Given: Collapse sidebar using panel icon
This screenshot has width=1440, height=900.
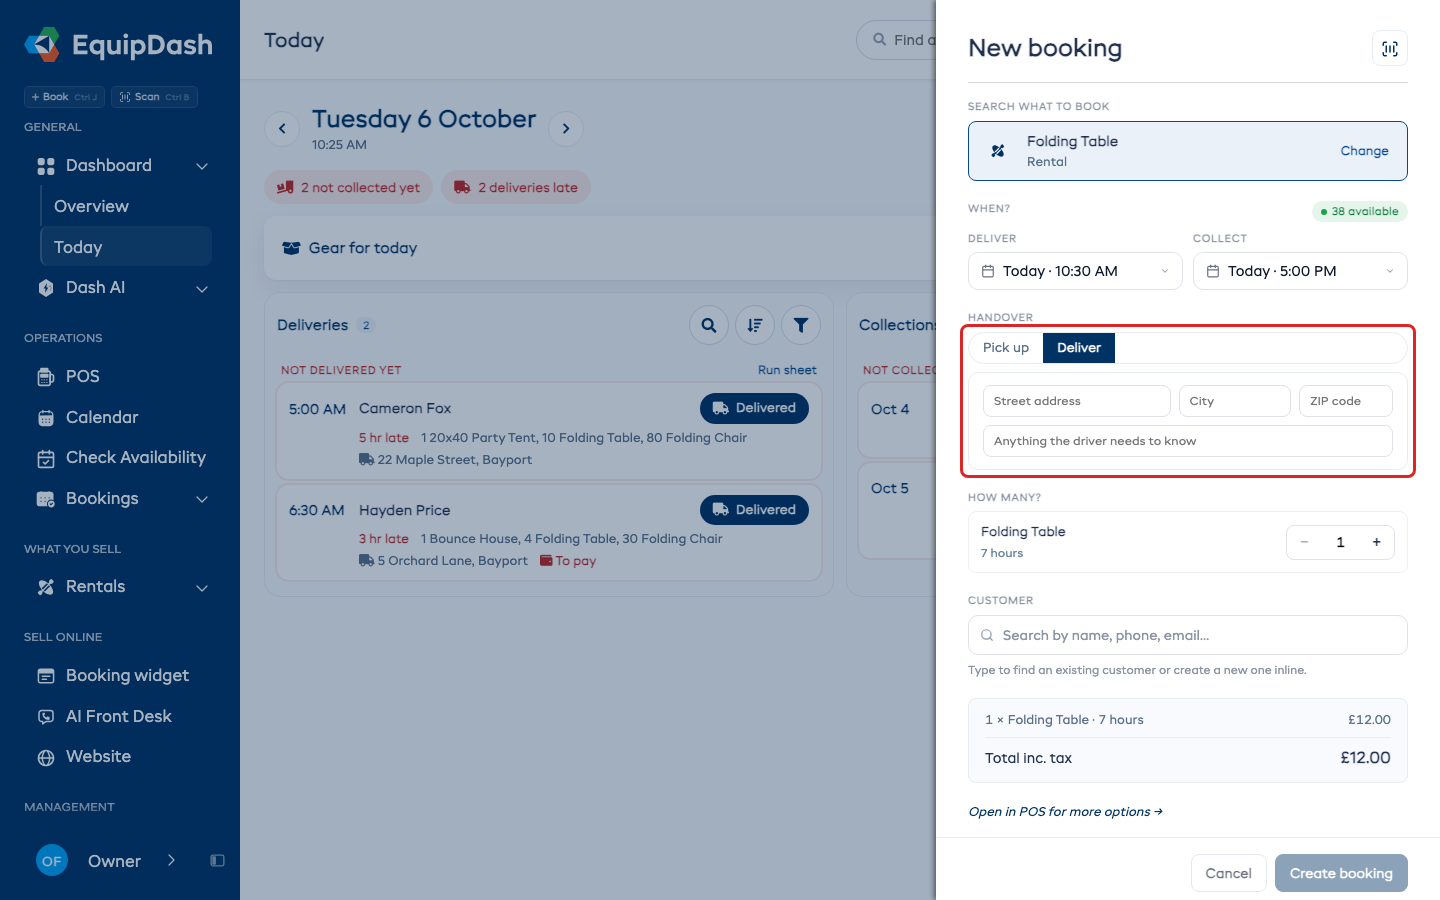Looking at the screenshot, I should point(217,861).
